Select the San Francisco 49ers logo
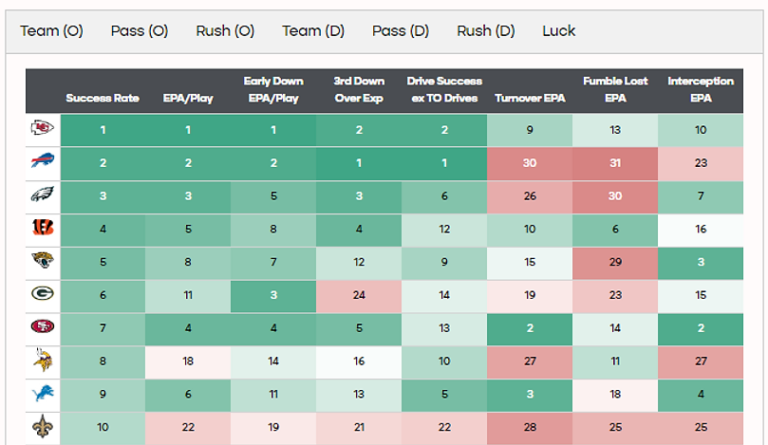Screen dimensions: 768x445 coord(43,327)
